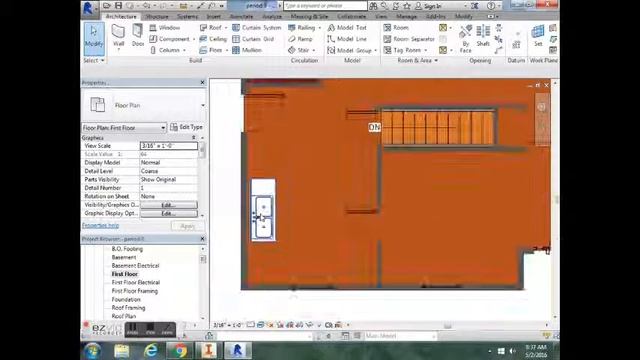Choose the Model Line tool
Screen dimensions: 640x360
(x=347, y=39)
